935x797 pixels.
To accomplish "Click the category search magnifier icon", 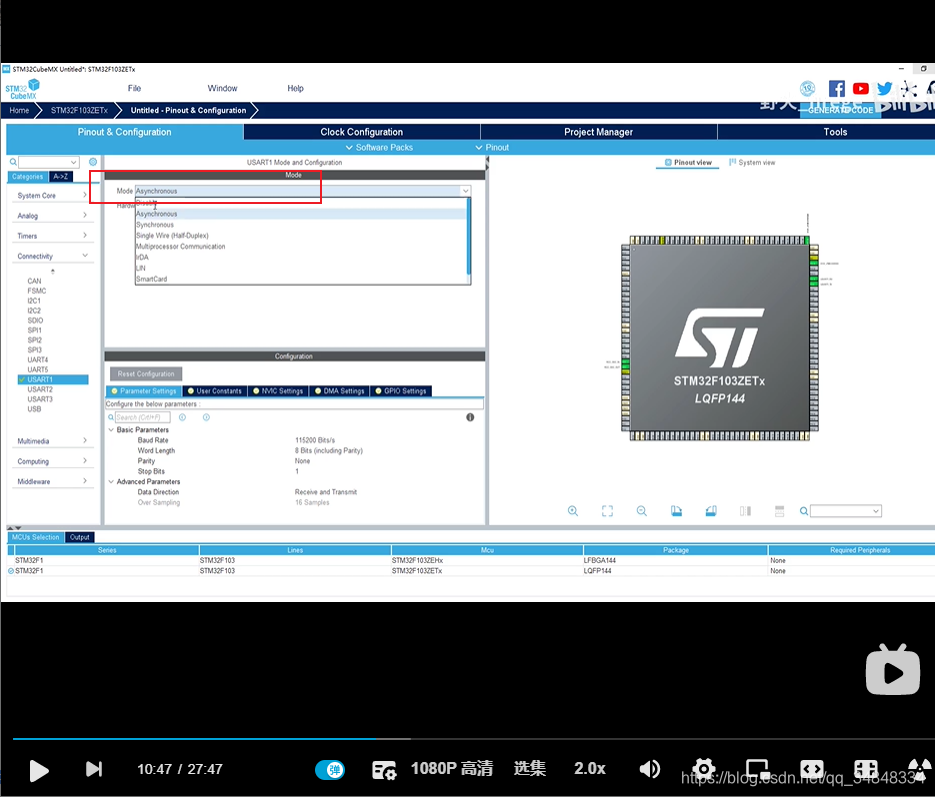I will pos(13,162).
